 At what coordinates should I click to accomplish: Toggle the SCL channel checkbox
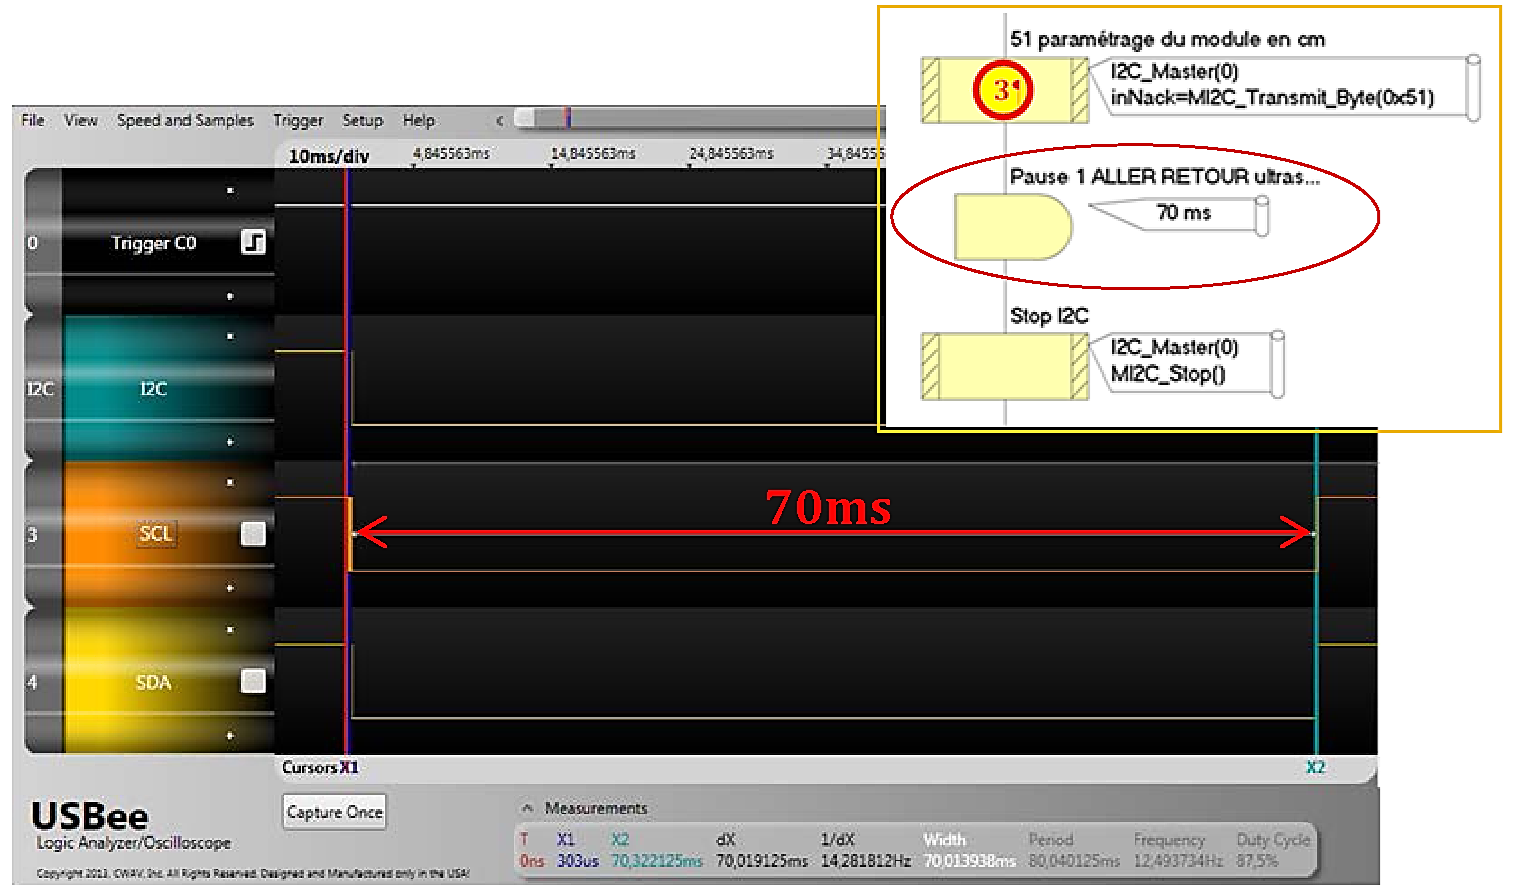[254, 534]
